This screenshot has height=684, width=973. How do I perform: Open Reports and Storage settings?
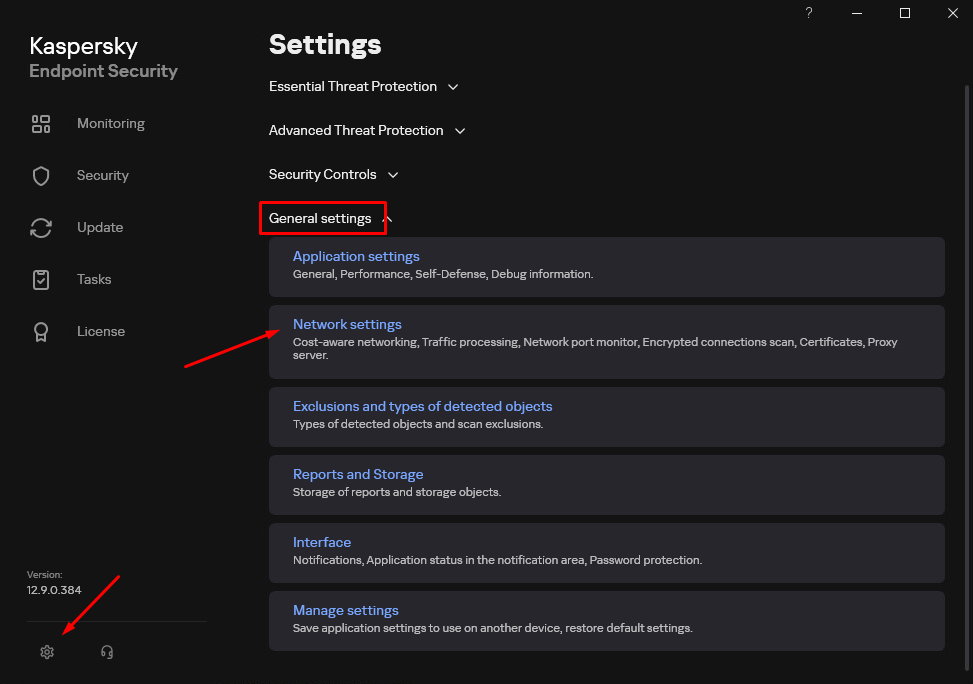pyautogui.click(x=358, y=475)
